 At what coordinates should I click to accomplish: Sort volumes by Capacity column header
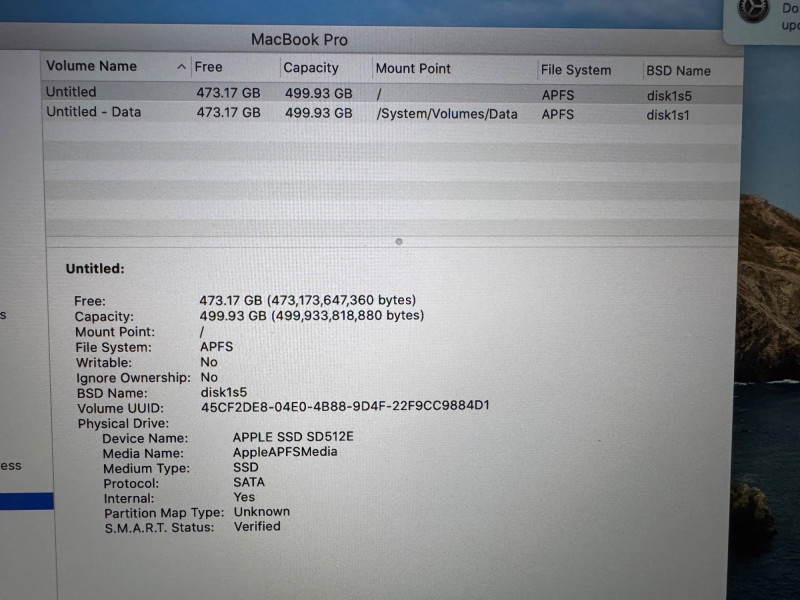point(311,68)
